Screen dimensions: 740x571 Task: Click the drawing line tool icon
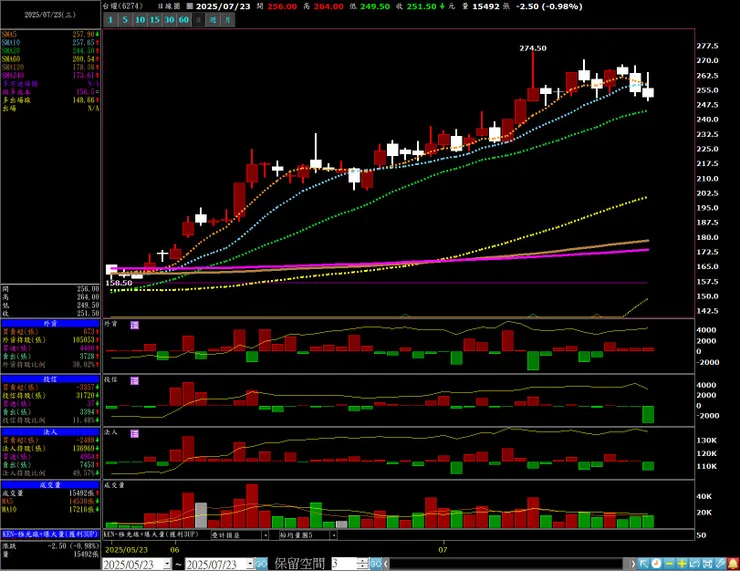coord(720,563)
